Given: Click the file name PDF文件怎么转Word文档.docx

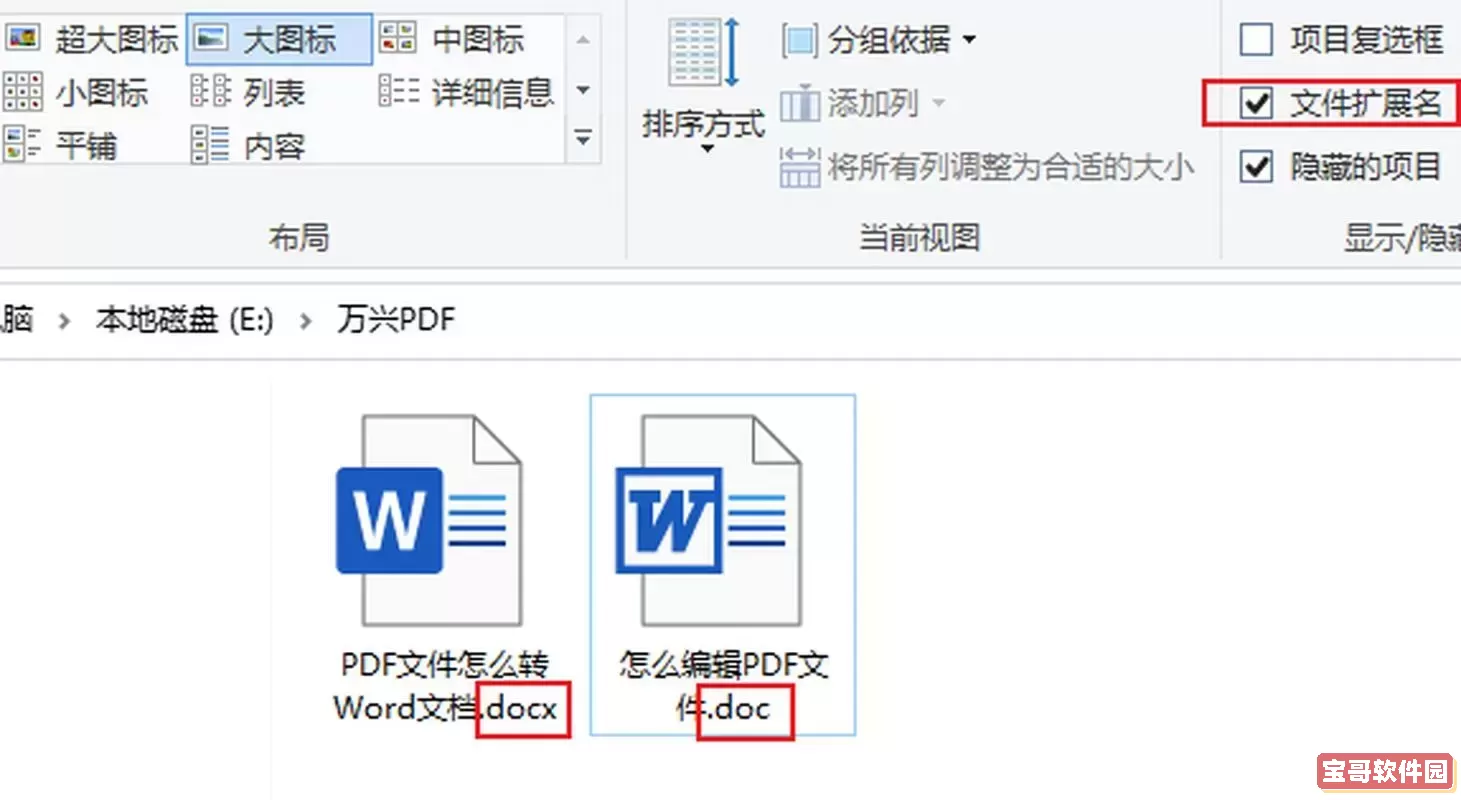Looking at the screenshot, I should point(445,686).
